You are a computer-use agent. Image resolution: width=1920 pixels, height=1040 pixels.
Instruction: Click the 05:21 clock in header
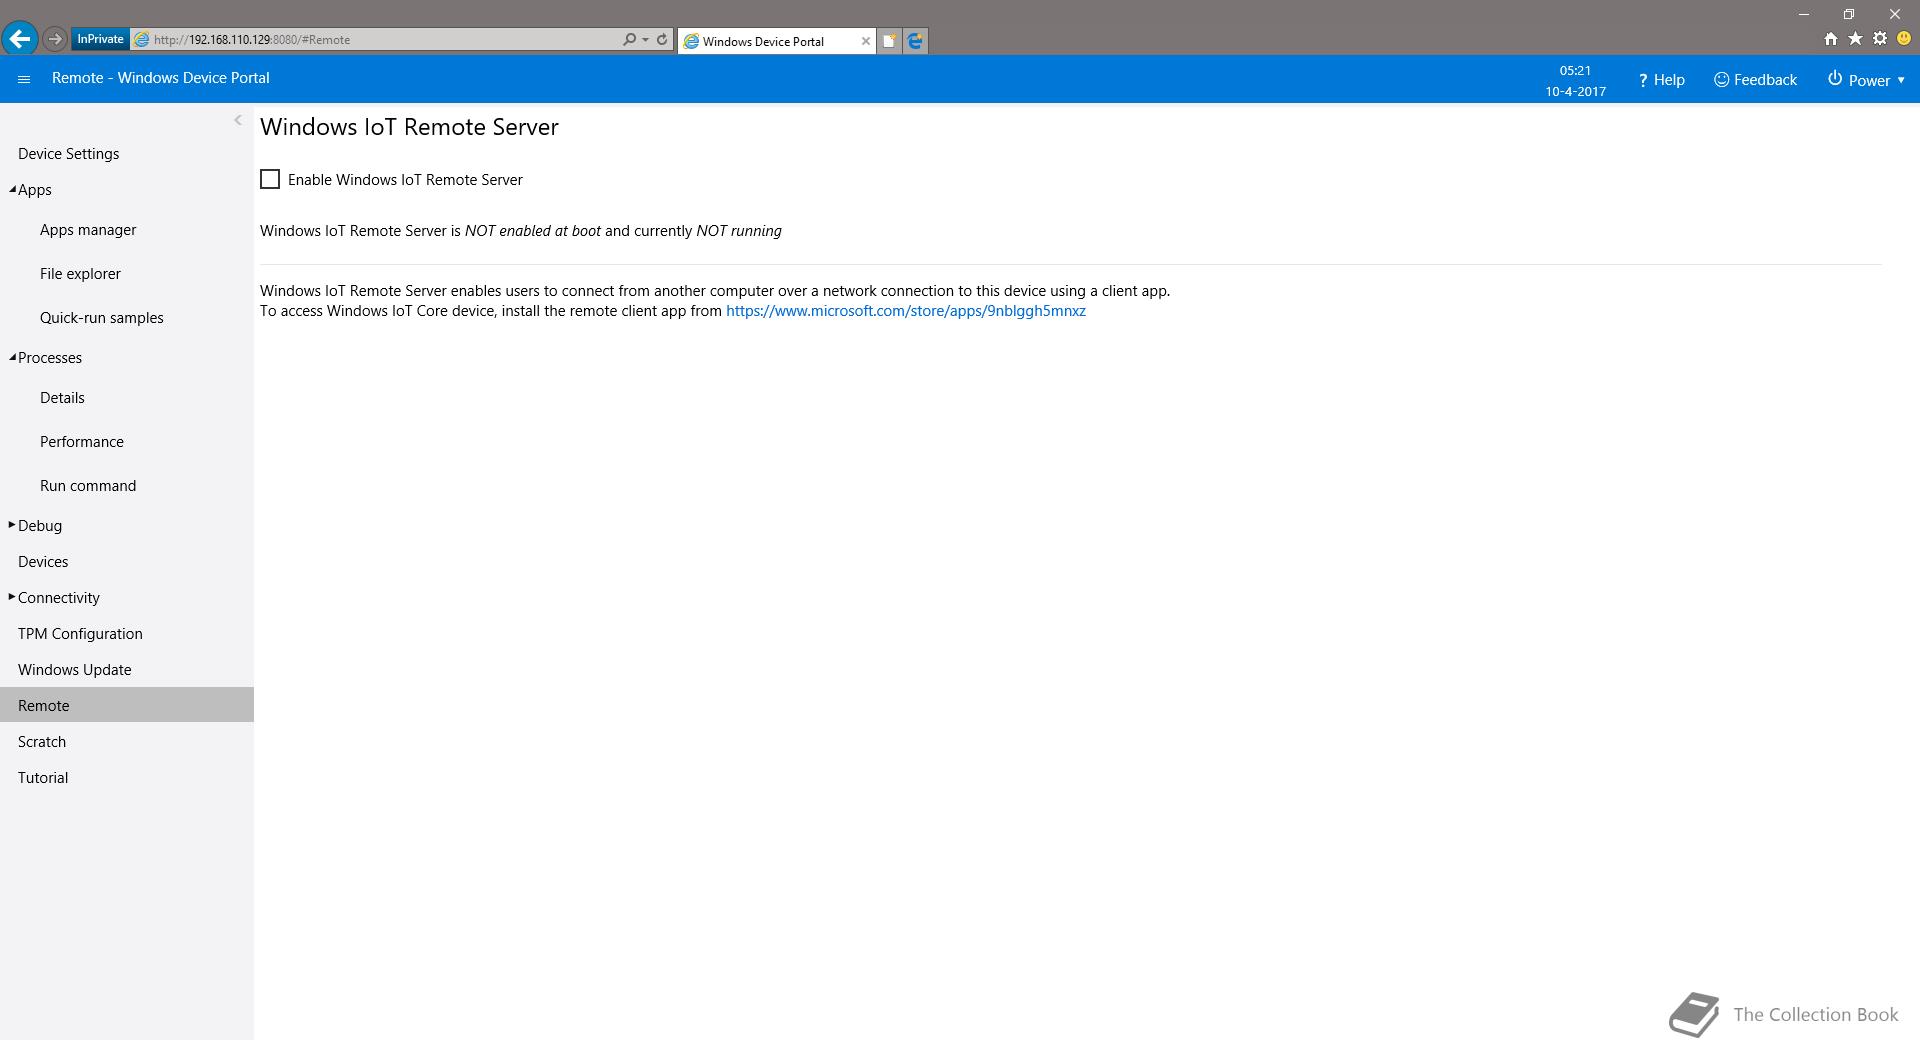click(x=1575, y=70)
